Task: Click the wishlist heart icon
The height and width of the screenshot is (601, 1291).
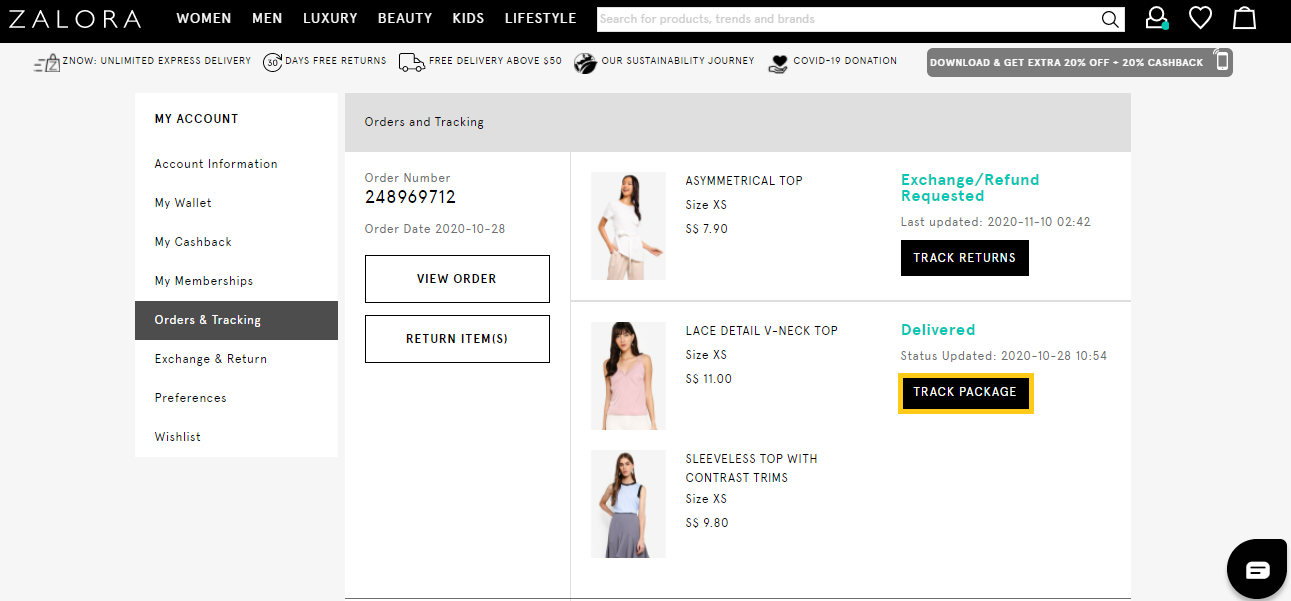Action: [1200, 17]
